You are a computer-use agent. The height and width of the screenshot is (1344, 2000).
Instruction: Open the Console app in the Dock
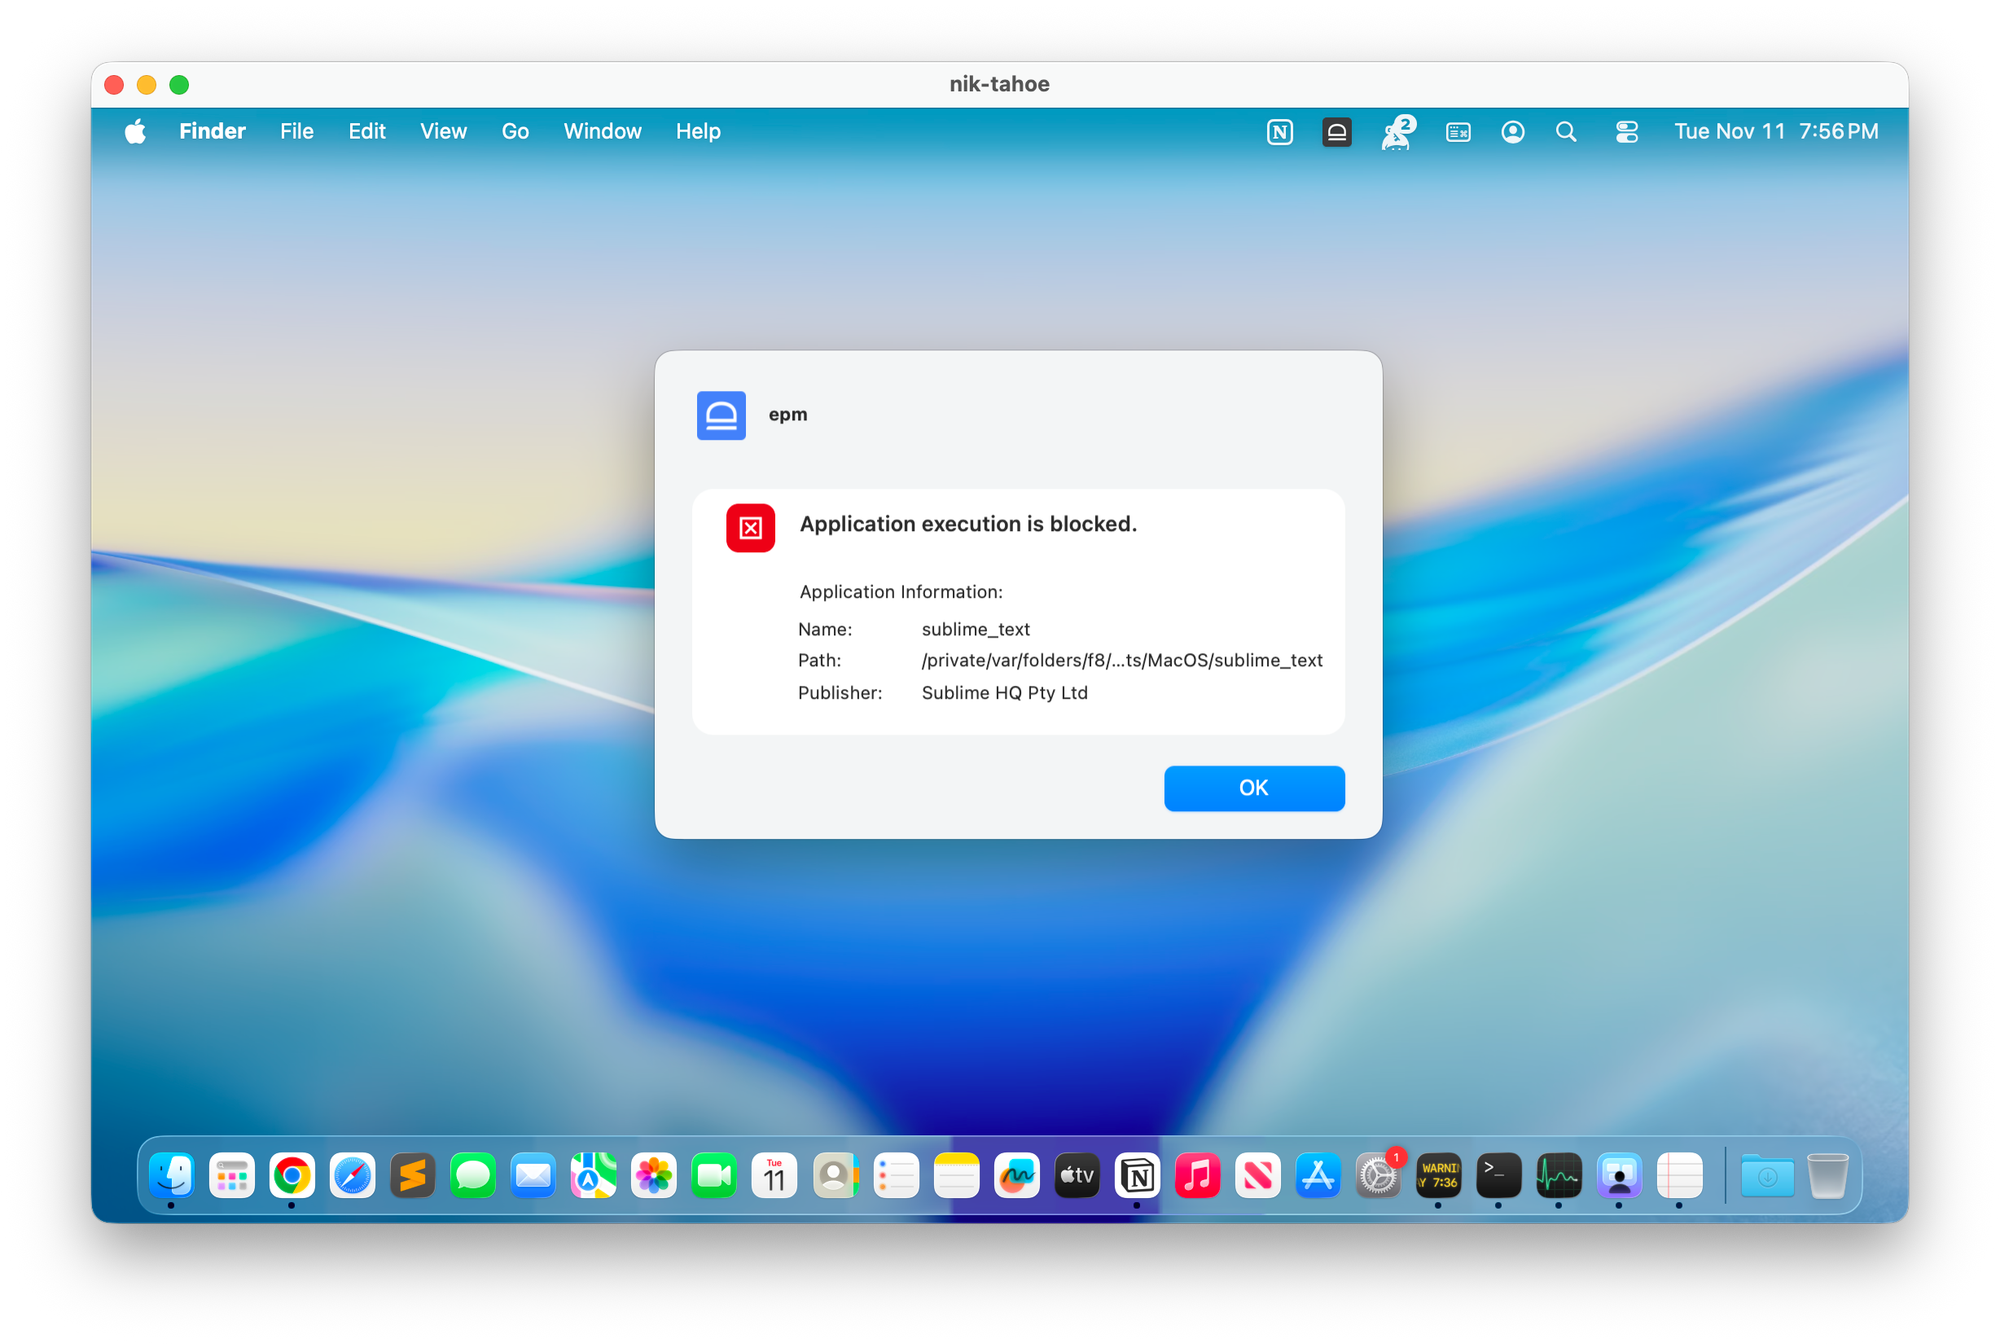(1438, 1176)
